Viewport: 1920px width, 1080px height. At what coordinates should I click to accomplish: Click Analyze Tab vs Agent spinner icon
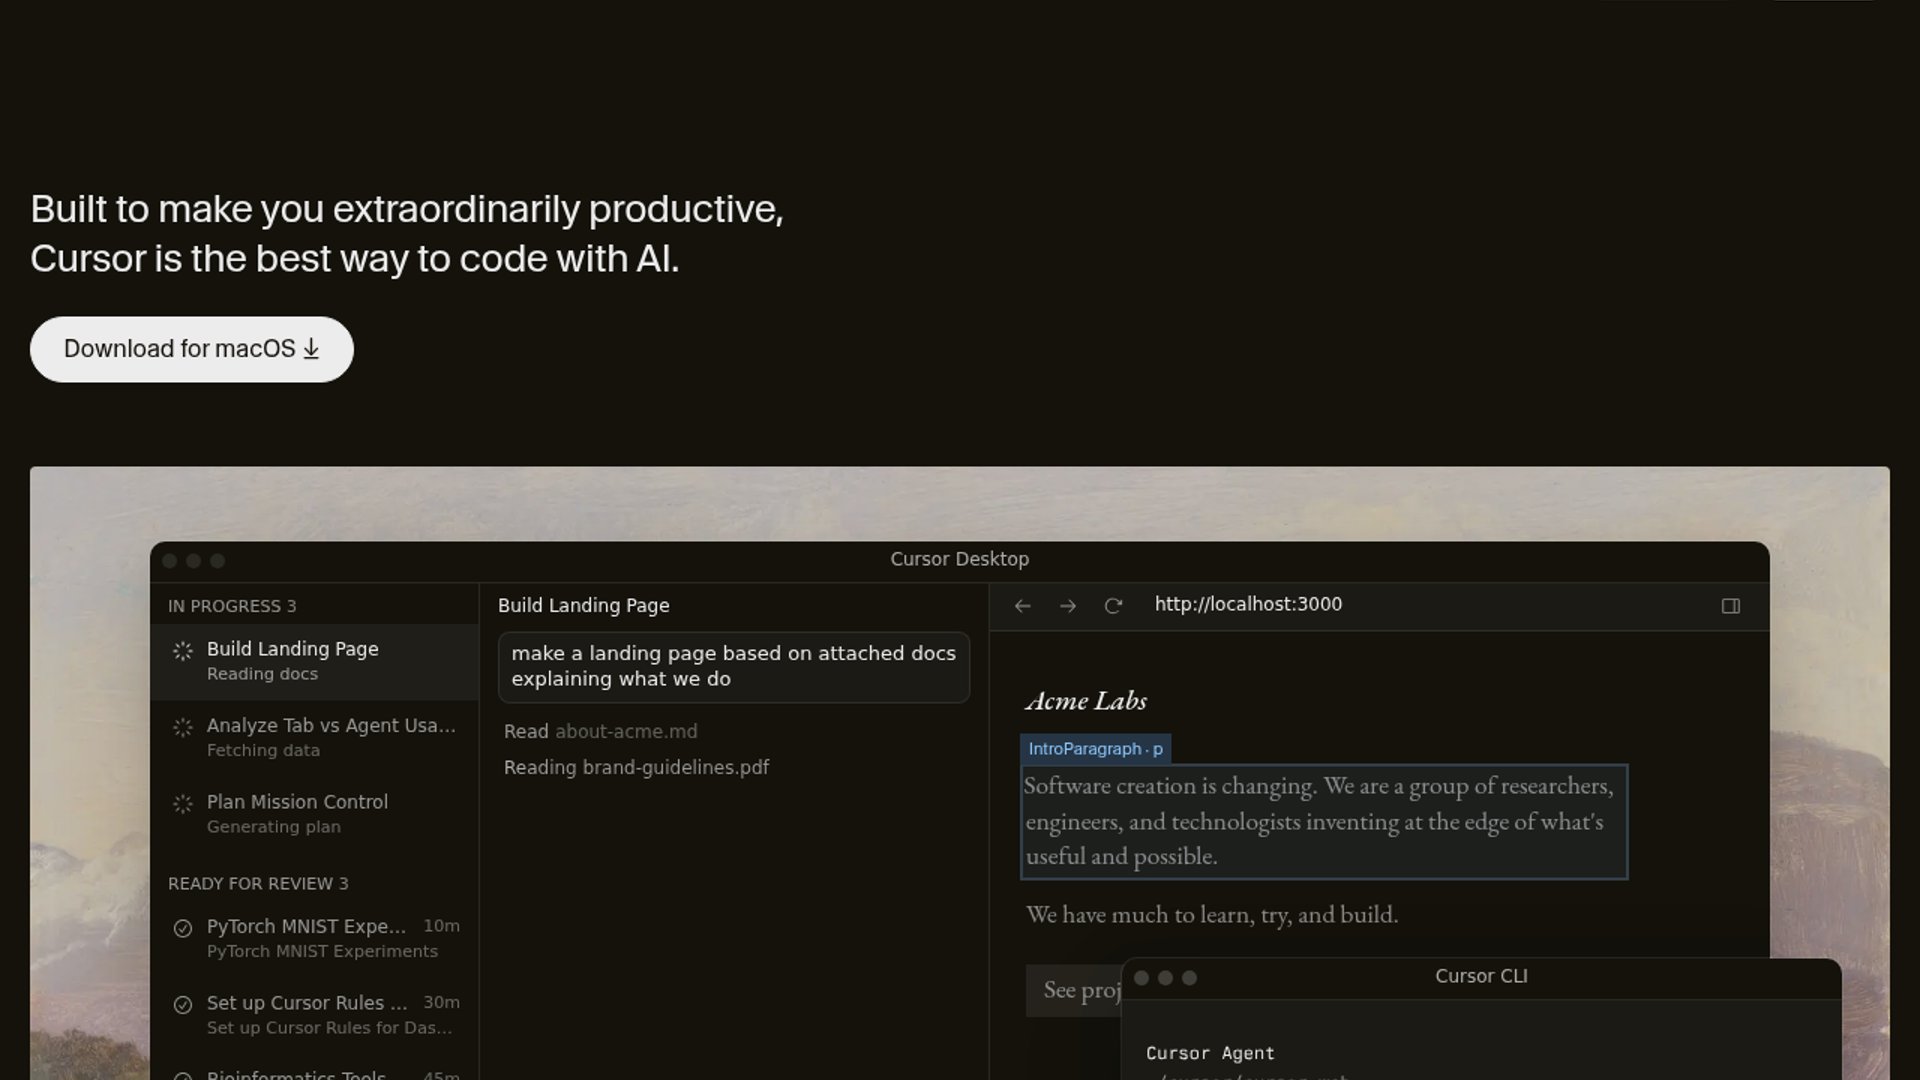(183, 728)
